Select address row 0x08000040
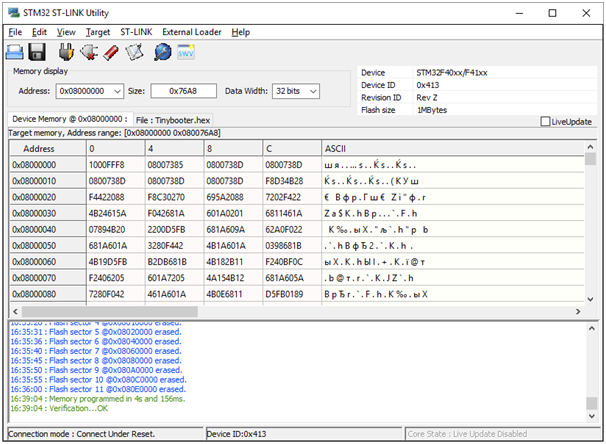This screenshot has height=444, width=606. click(48, 230)
